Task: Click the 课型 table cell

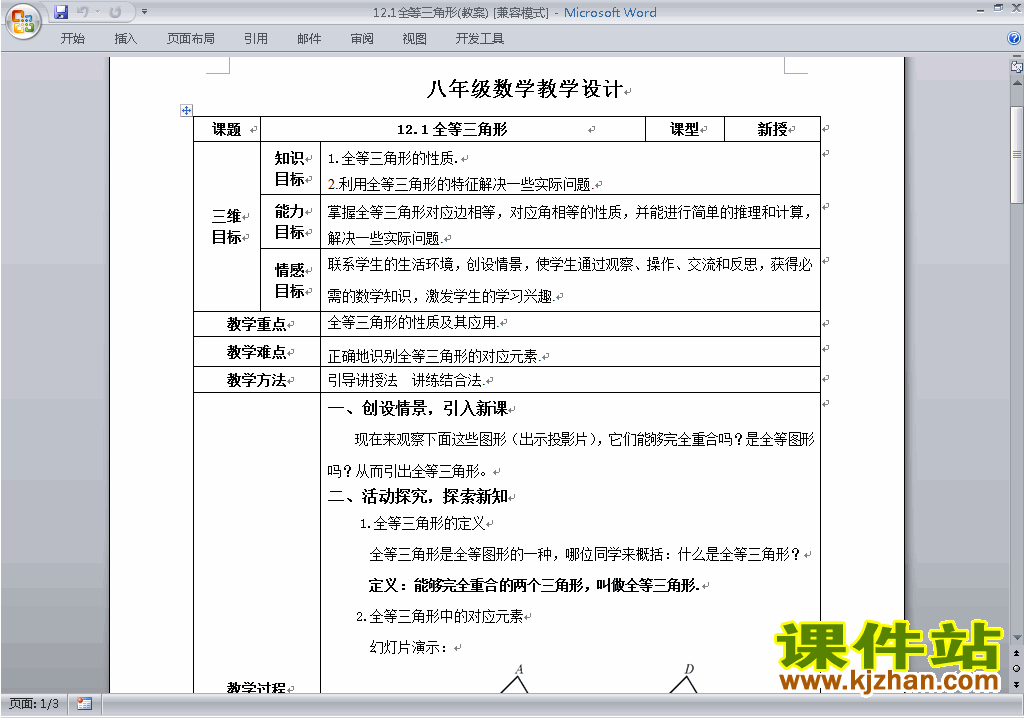Action: [684, 129]
